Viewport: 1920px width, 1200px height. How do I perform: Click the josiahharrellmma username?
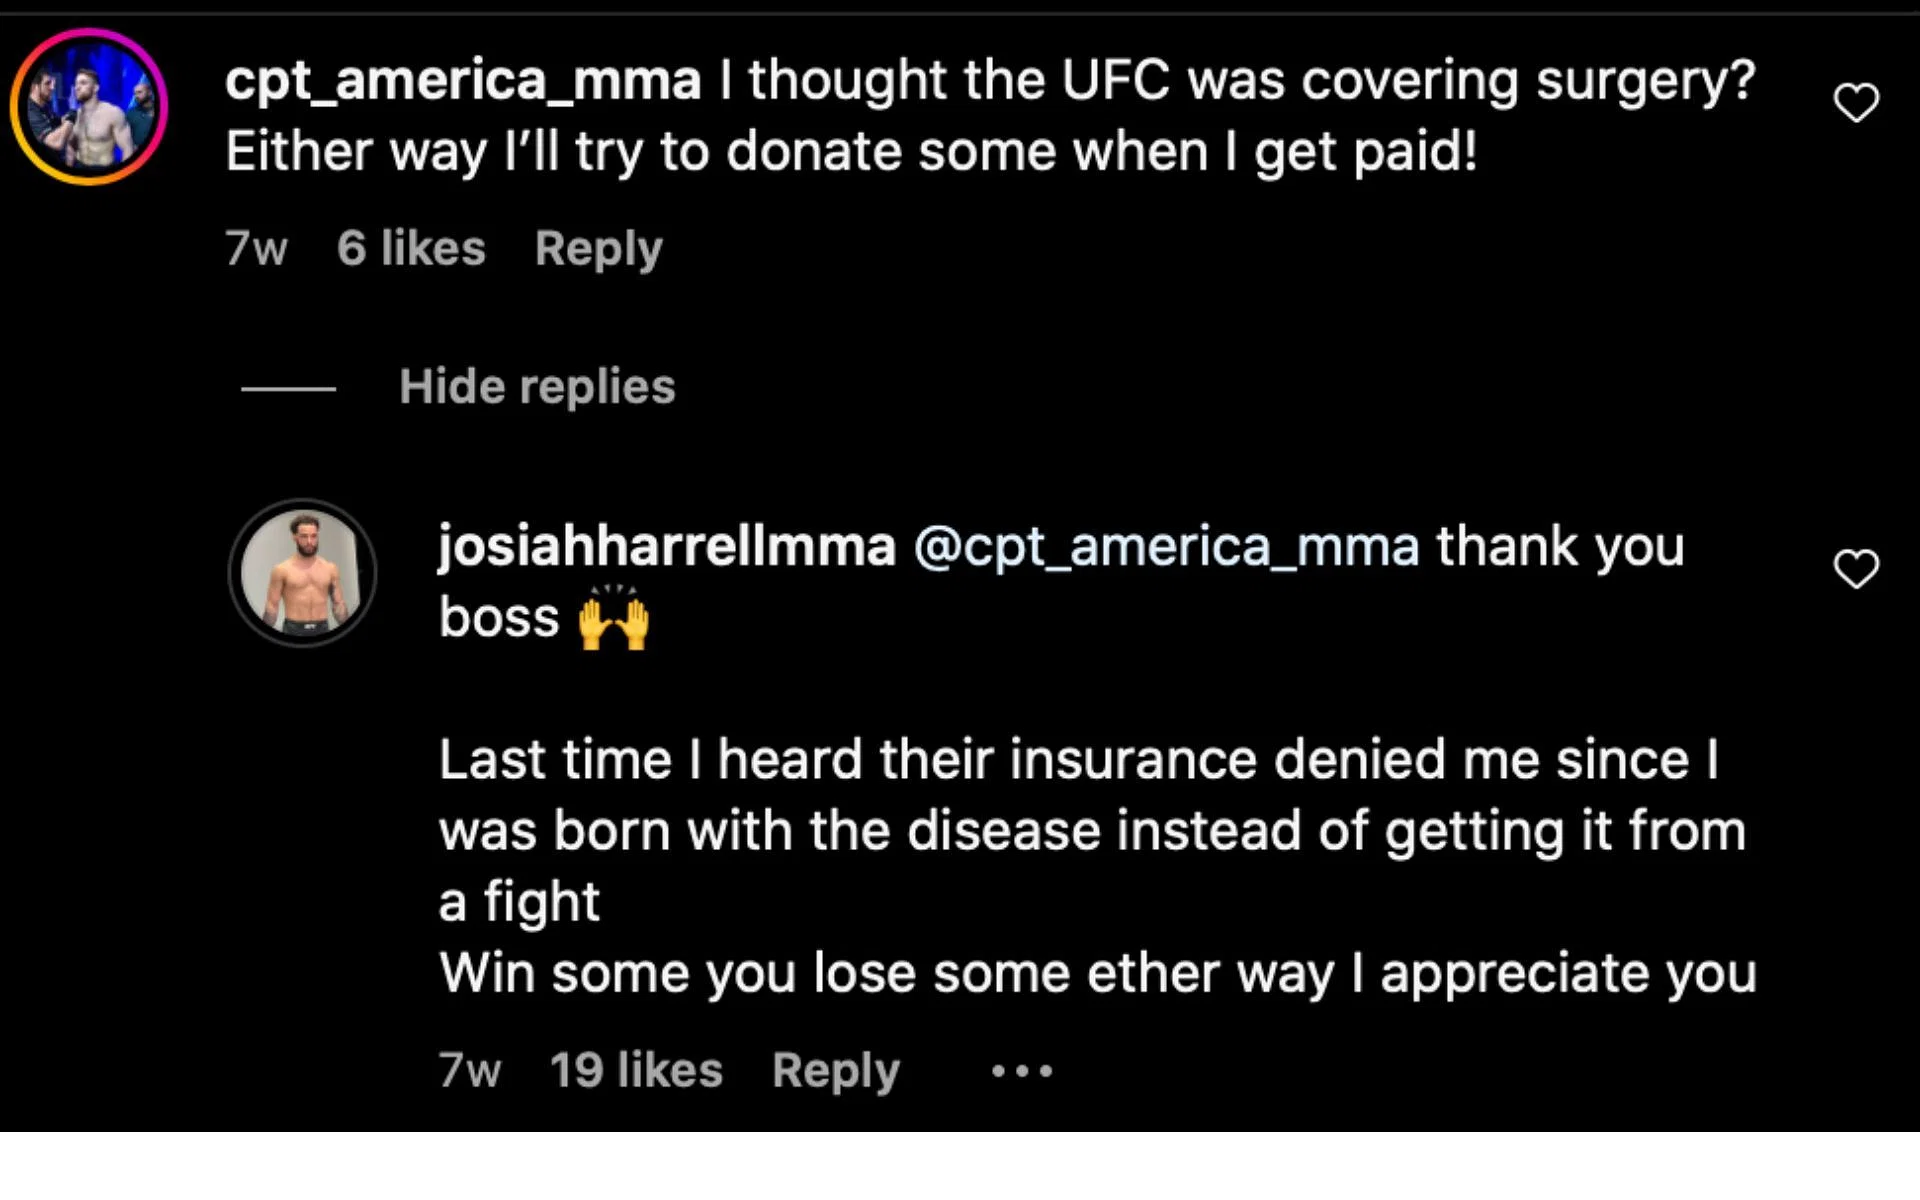[x=667, y=547]
